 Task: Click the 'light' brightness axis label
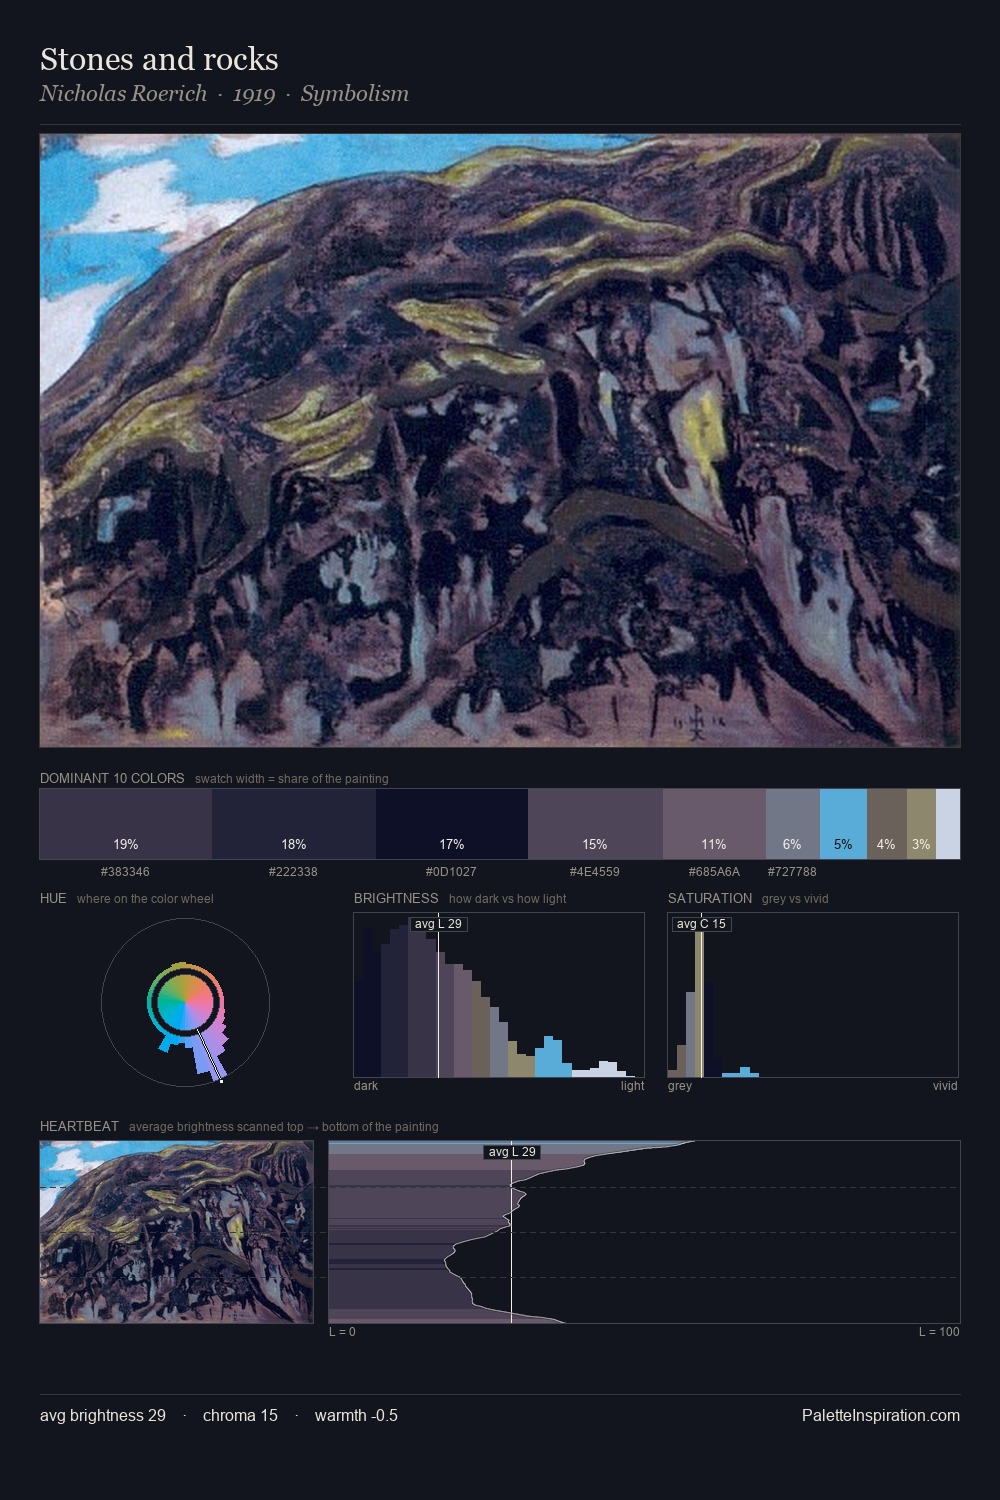(x=632, y=1086)
